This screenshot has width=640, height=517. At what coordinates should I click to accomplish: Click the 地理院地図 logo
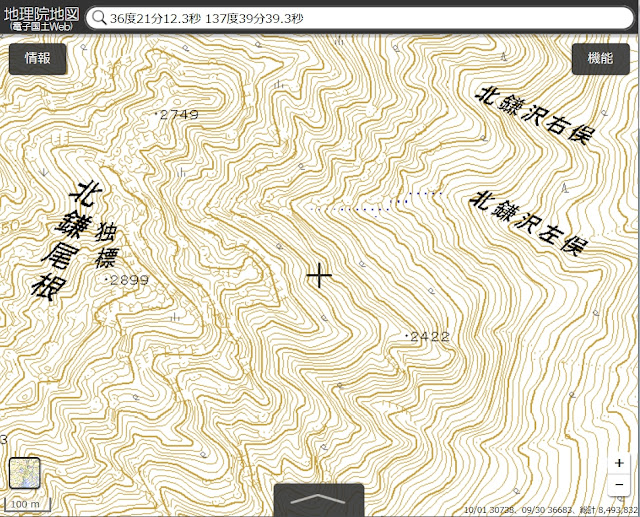click(x=41, y=18)
